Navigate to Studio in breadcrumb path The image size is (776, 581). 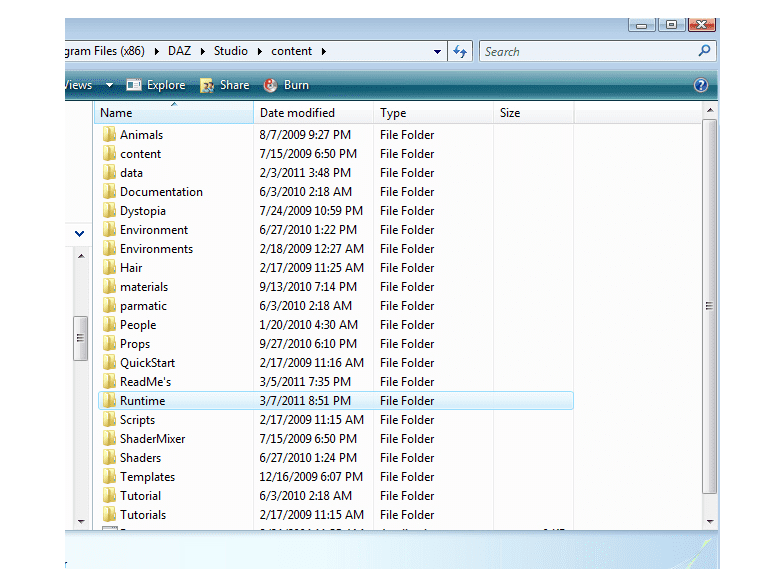pos(230,51)
